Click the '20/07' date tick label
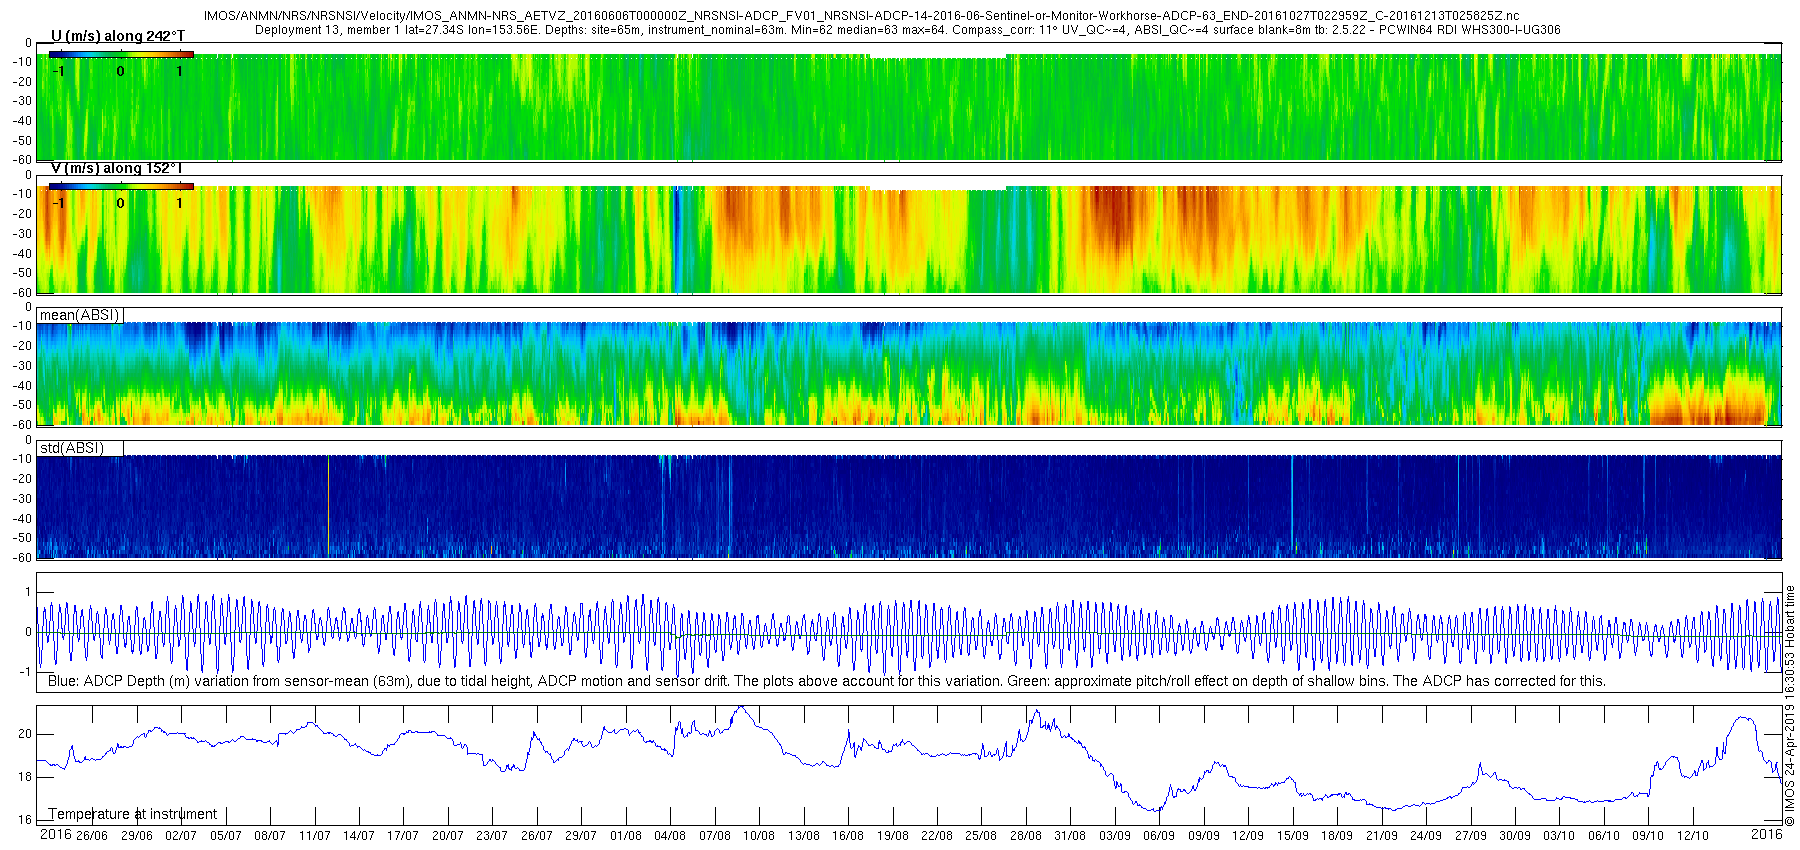This screenshot has width=1800, height=850. pos(448,836)
